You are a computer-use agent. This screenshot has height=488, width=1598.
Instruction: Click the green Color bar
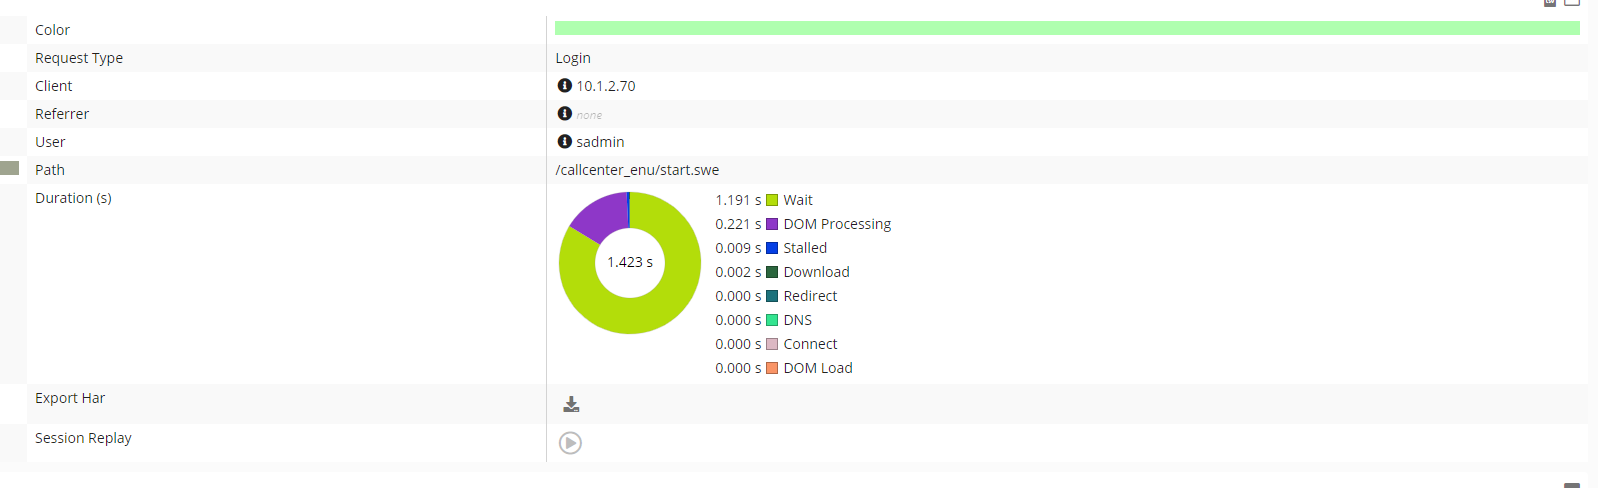pyautogui.click(x=1066, y=29)
